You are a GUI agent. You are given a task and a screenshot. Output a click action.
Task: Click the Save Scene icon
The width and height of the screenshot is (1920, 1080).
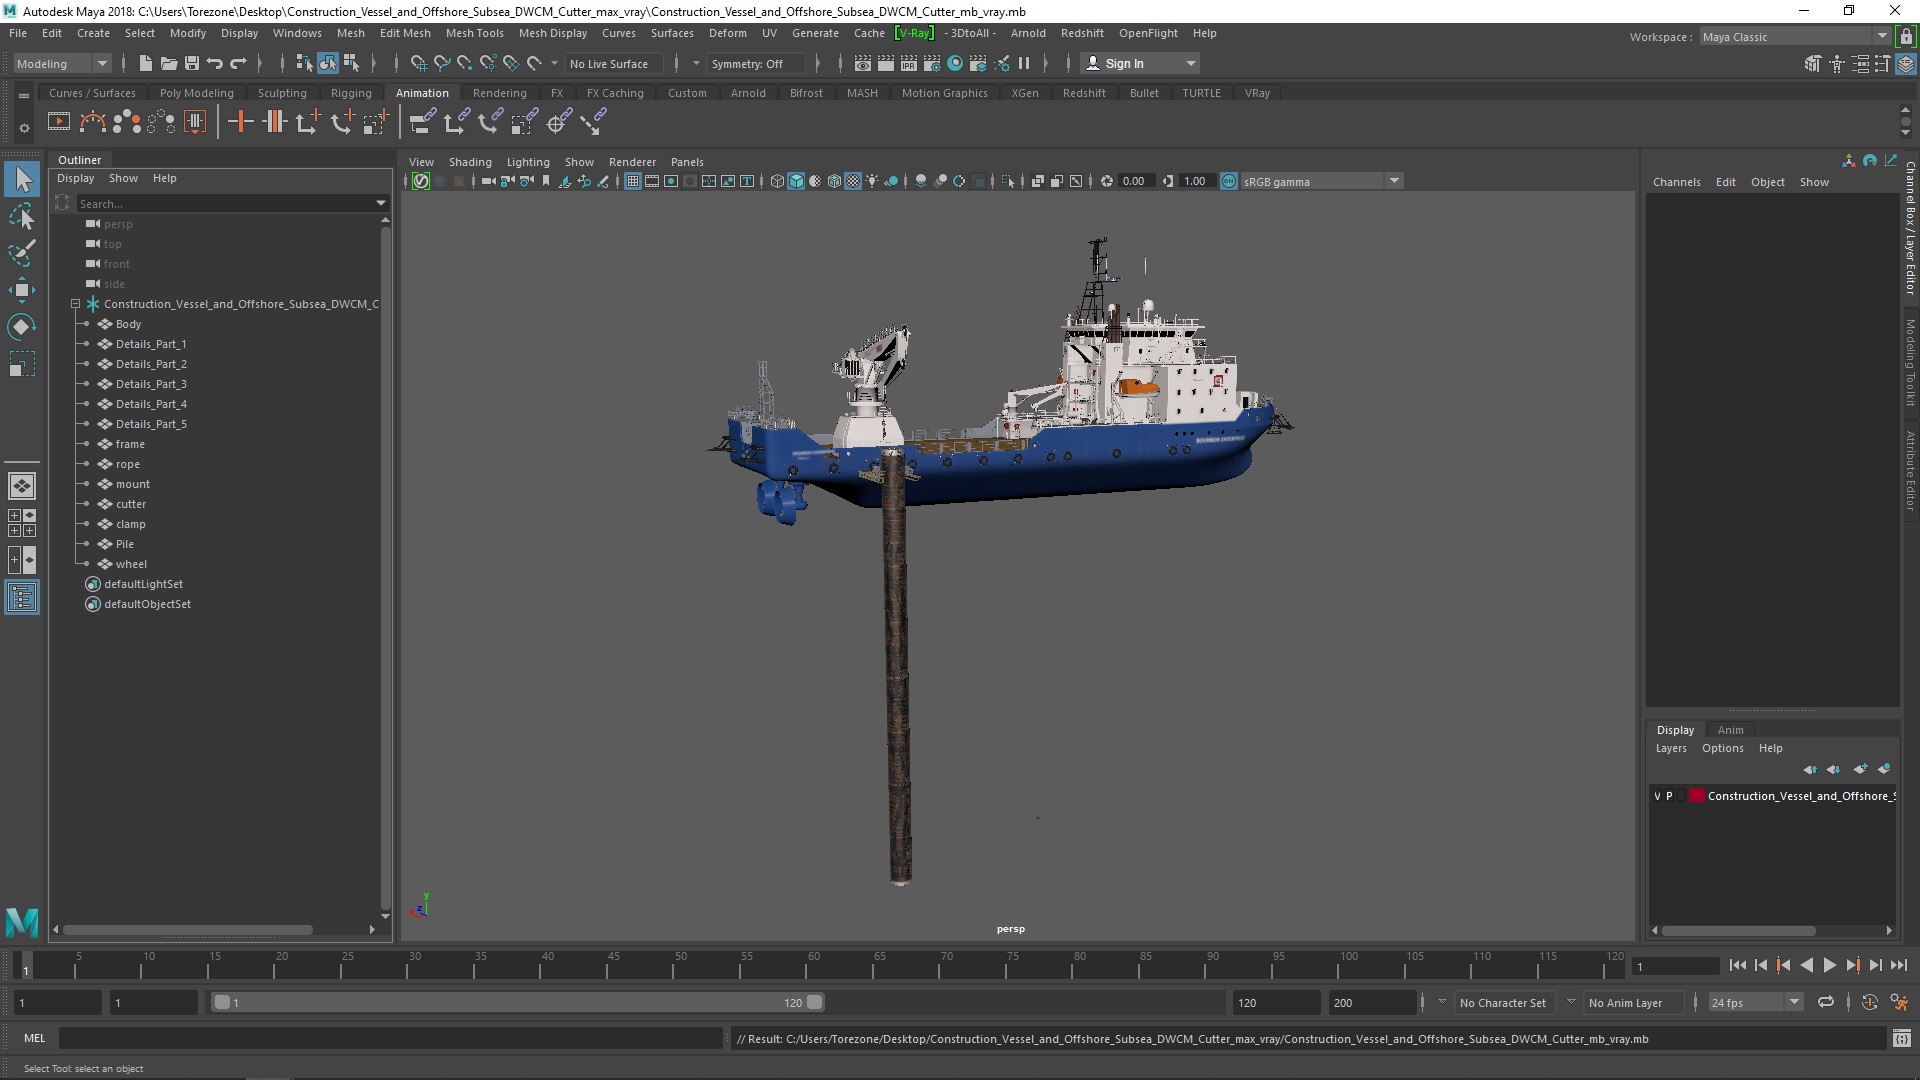click(x=192, y=63)
